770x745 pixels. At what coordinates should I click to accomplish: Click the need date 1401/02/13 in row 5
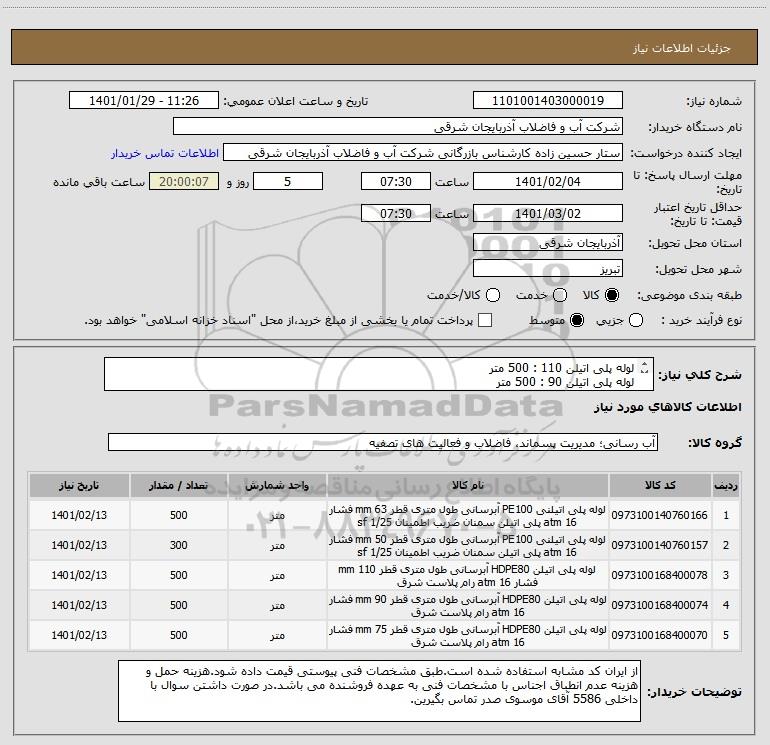click(x=79, y=635)
